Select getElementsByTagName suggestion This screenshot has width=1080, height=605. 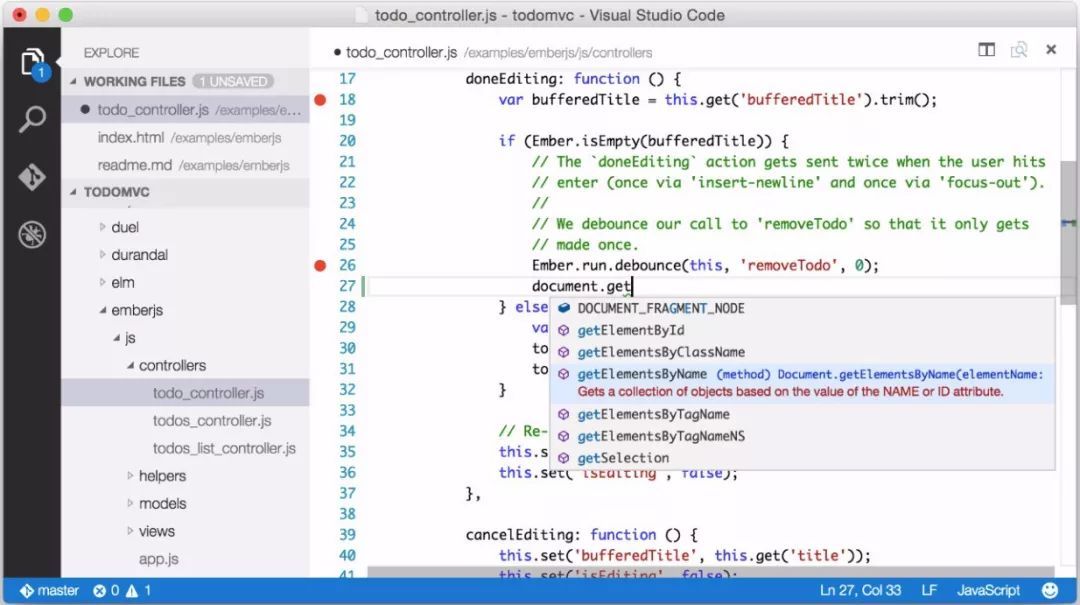tap(802, 414)
